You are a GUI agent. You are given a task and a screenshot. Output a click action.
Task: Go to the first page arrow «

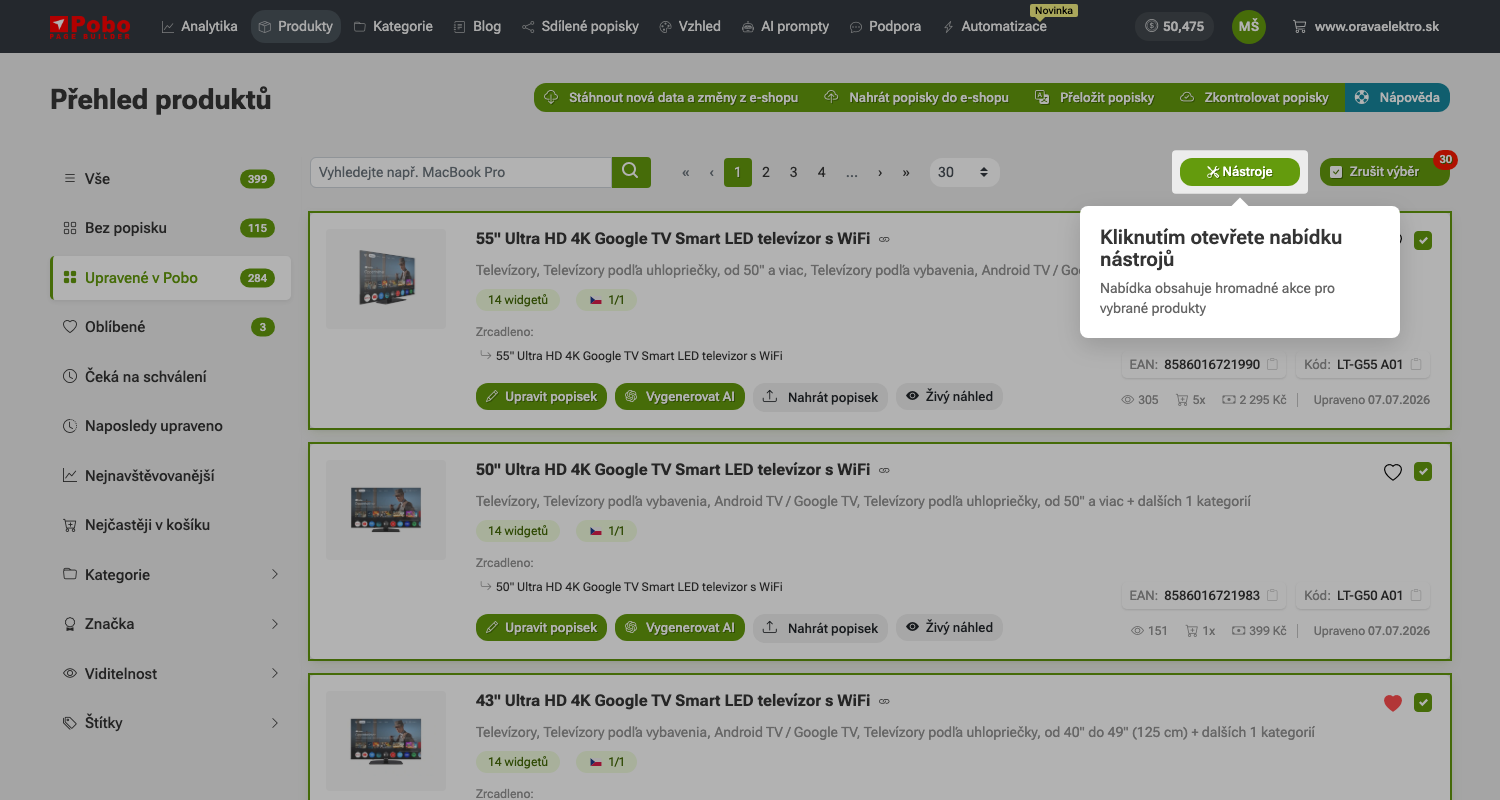pos(686,172)
